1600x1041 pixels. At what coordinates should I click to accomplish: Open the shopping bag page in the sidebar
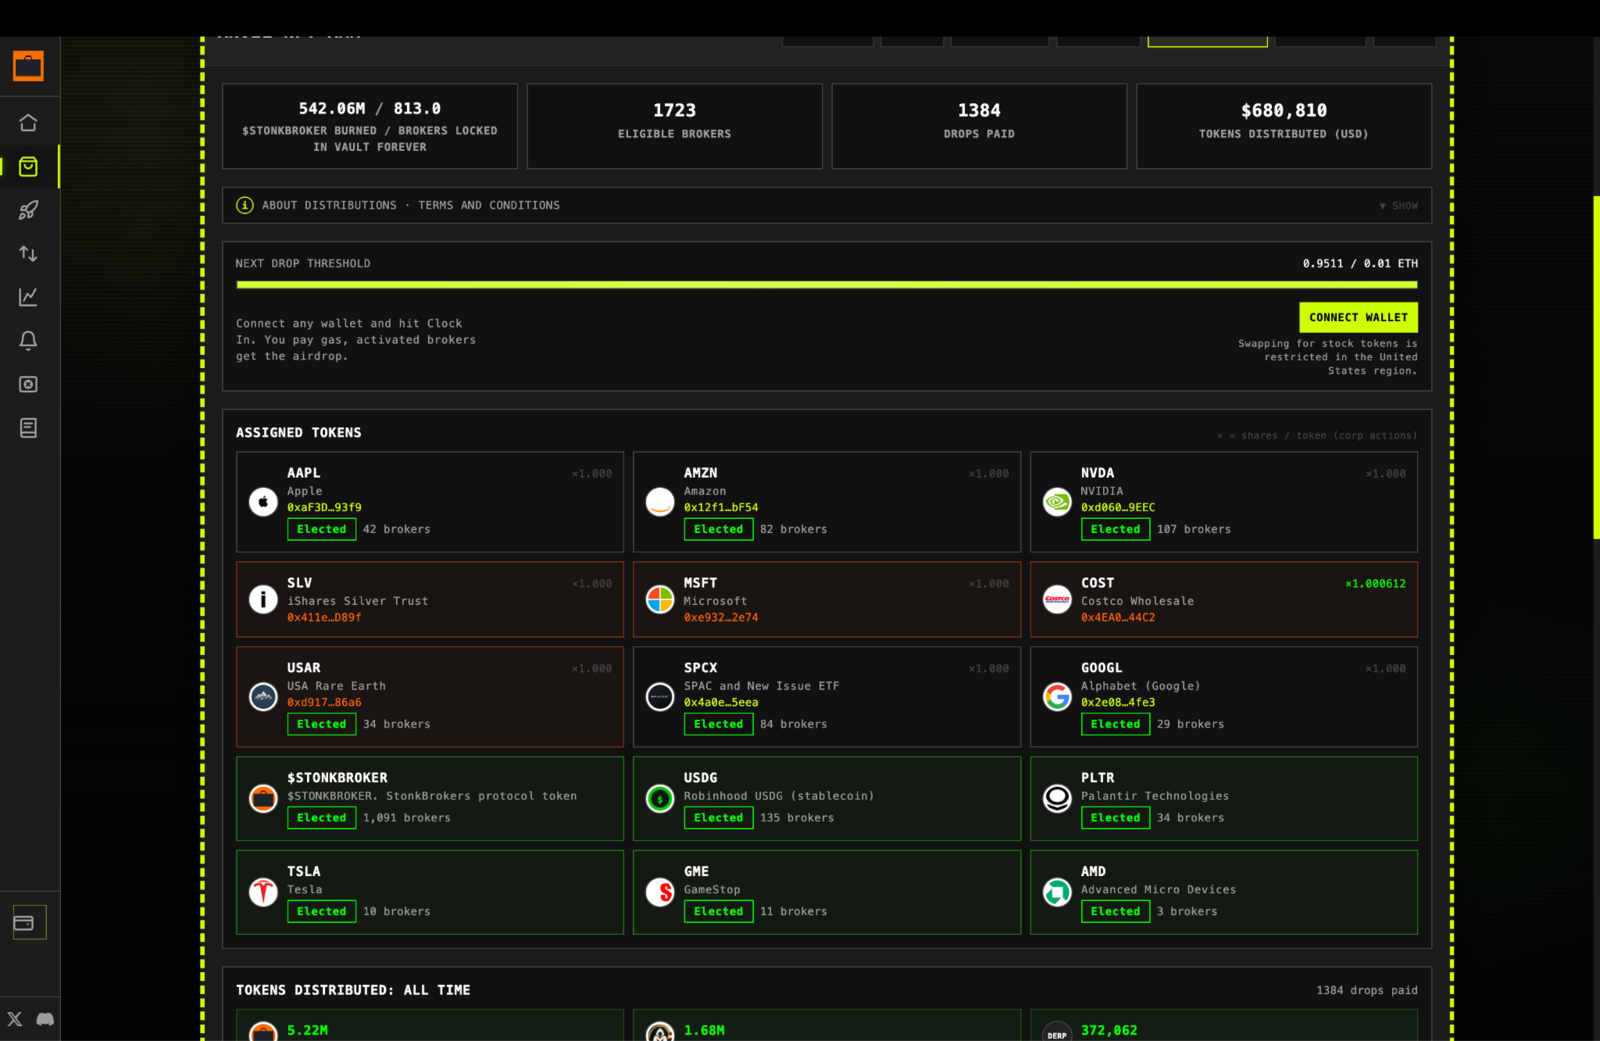pyautogui.click(x=28, y=167)
